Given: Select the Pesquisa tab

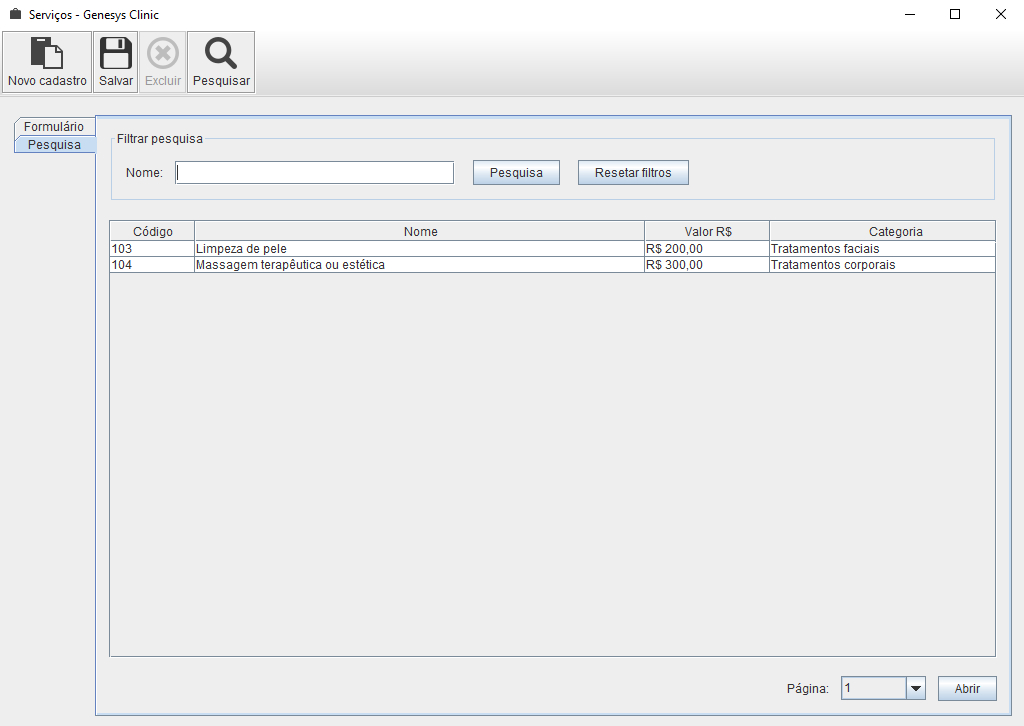Looking at the screenshot, I should point(54,145).
